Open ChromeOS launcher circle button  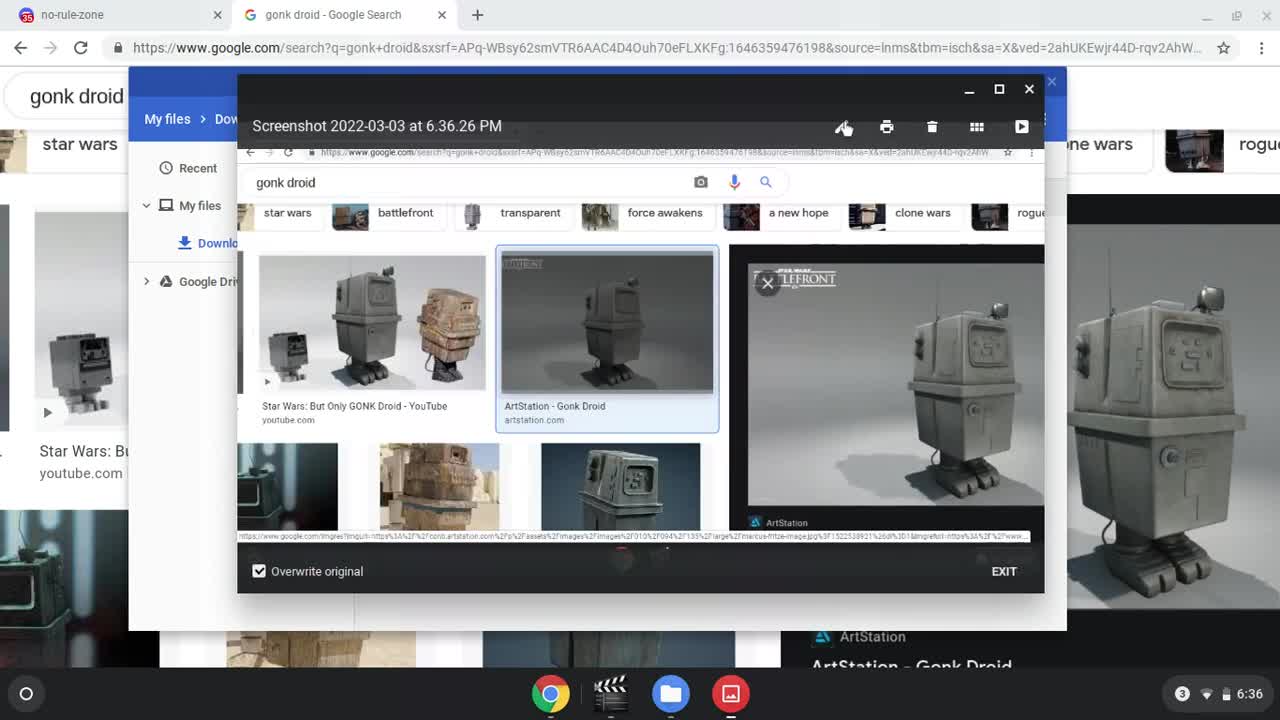[26, 694]
